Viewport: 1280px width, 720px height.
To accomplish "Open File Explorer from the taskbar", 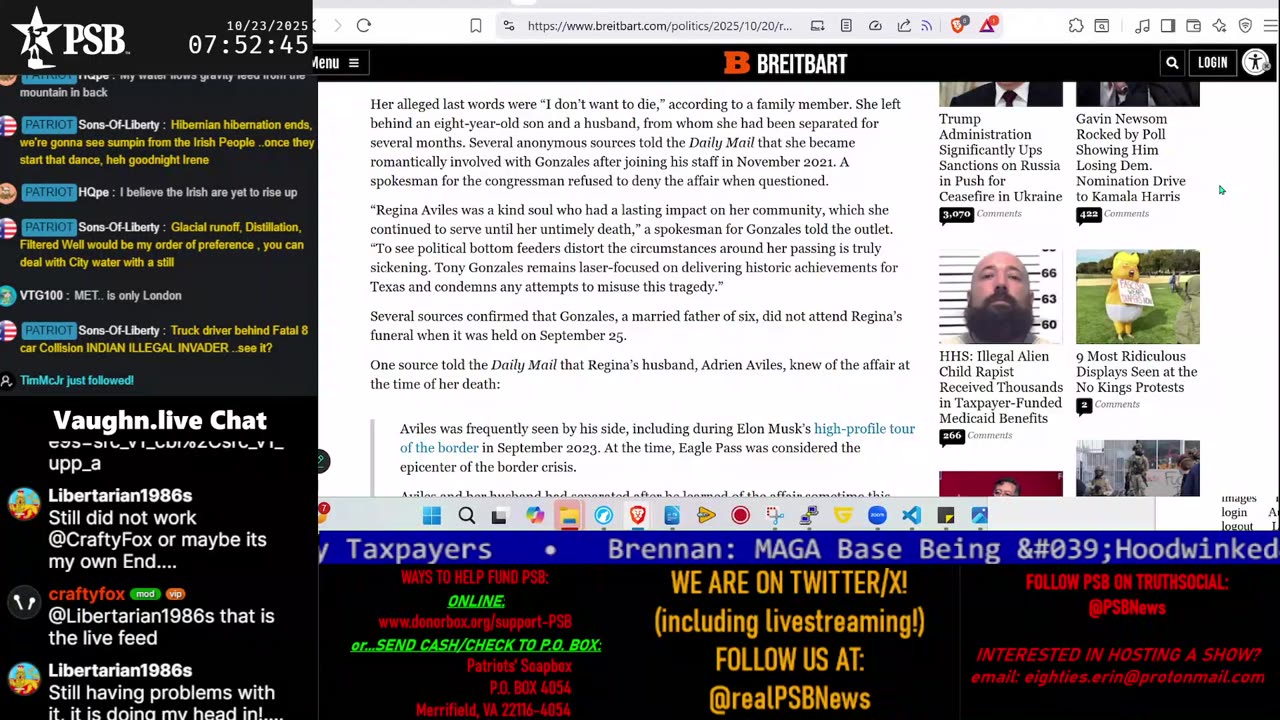I will (569, 516).
